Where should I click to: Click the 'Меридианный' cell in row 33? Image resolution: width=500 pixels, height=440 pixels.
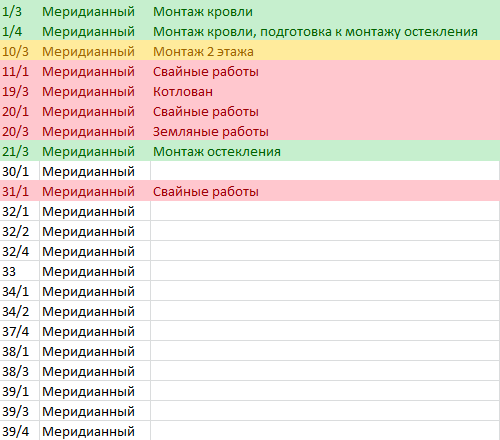click(95, 271)
